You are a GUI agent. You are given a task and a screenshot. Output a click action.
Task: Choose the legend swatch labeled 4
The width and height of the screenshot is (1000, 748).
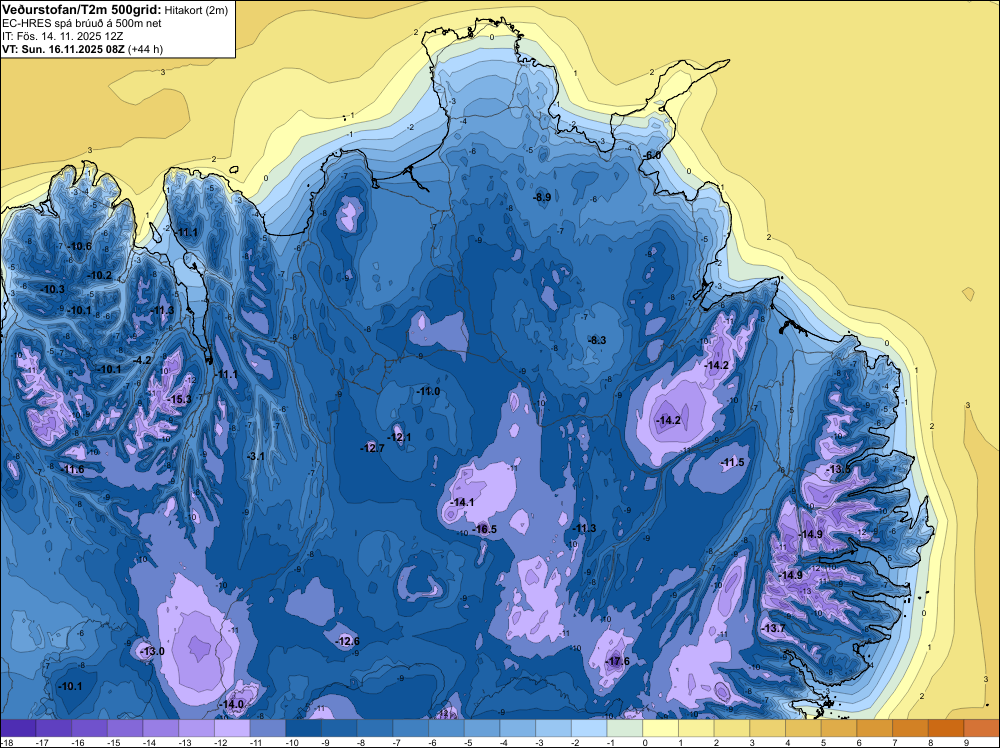pos(804,728)
